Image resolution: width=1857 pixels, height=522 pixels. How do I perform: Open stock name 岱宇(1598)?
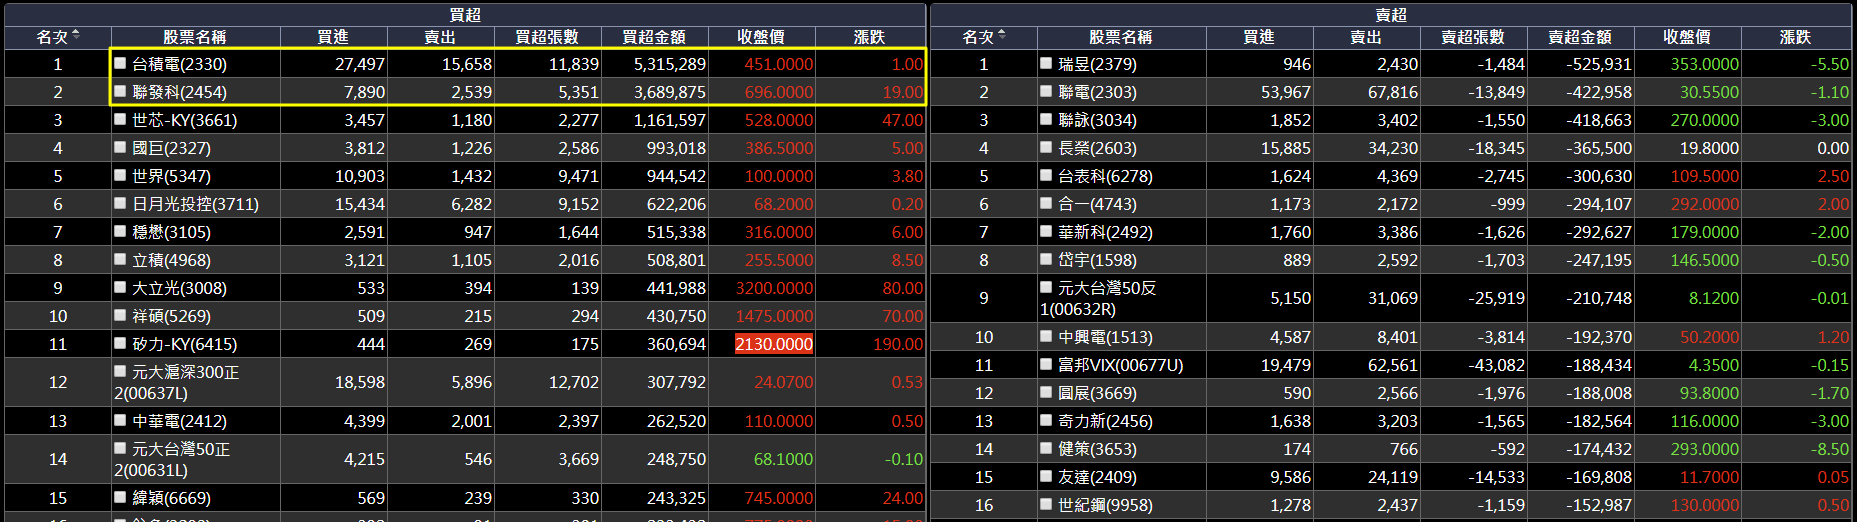1098,260
